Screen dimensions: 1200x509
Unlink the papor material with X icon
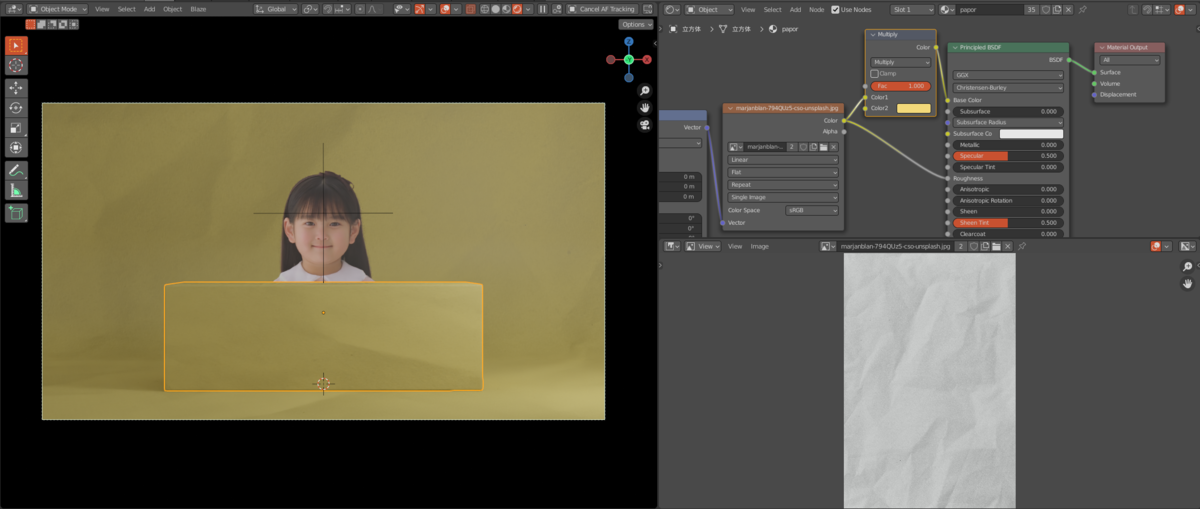pyautogui.click(x=1069, y=9)
